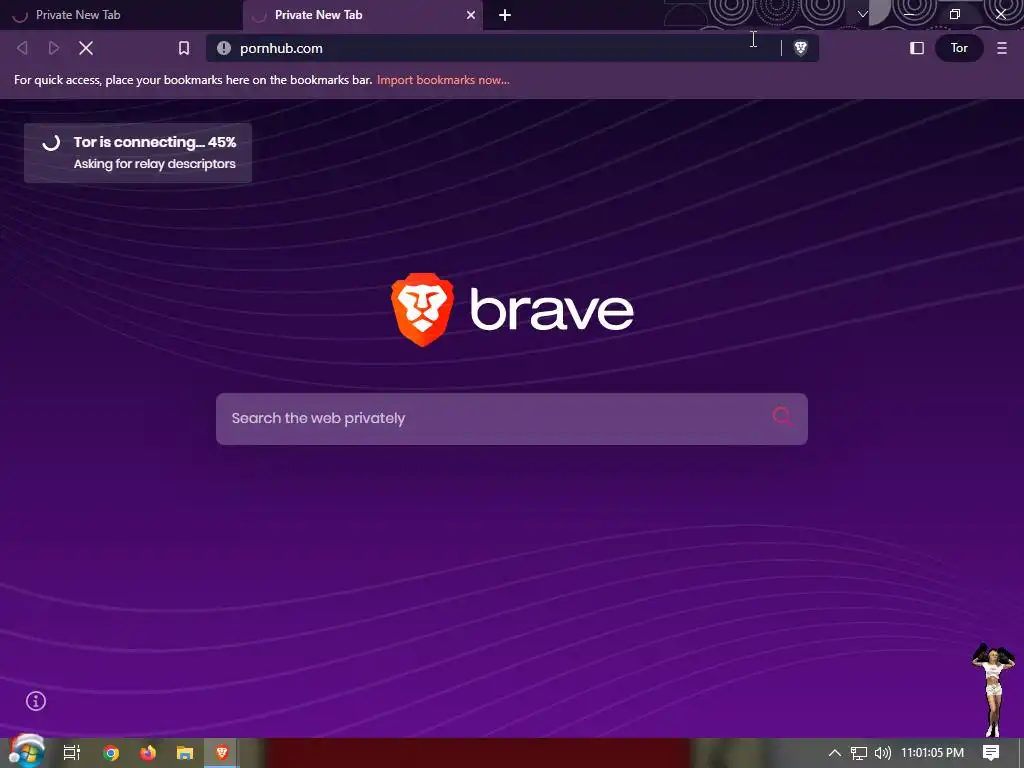Screen dimensions: 1024x768
Task: Close the active Private New Tab
Action: pos(471,15)
